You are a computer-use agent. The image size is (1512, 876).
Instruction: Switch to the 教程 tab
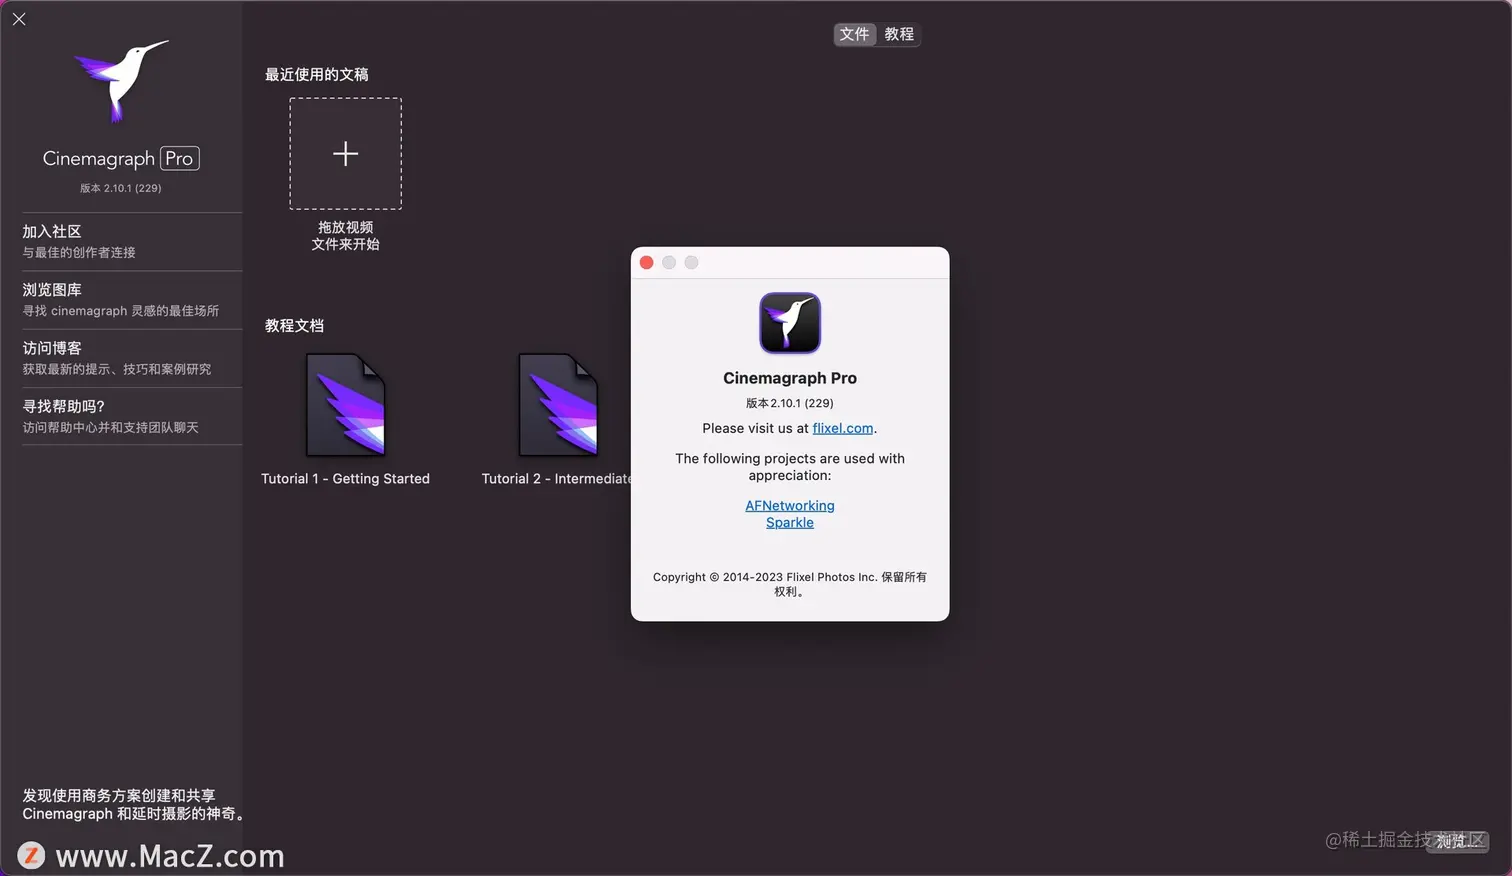pyautogui.click(x=899, y=34)
